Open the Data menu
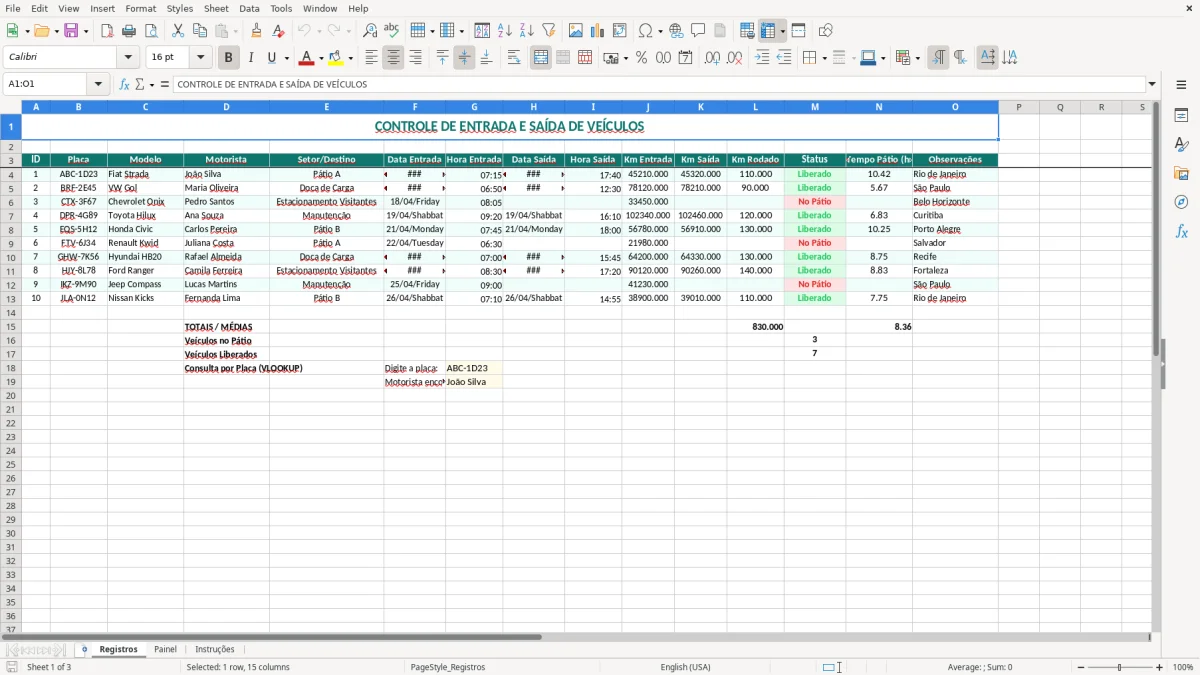This screenshot has width=1200, height=675. pyautogui.click(x=250, y=8)
